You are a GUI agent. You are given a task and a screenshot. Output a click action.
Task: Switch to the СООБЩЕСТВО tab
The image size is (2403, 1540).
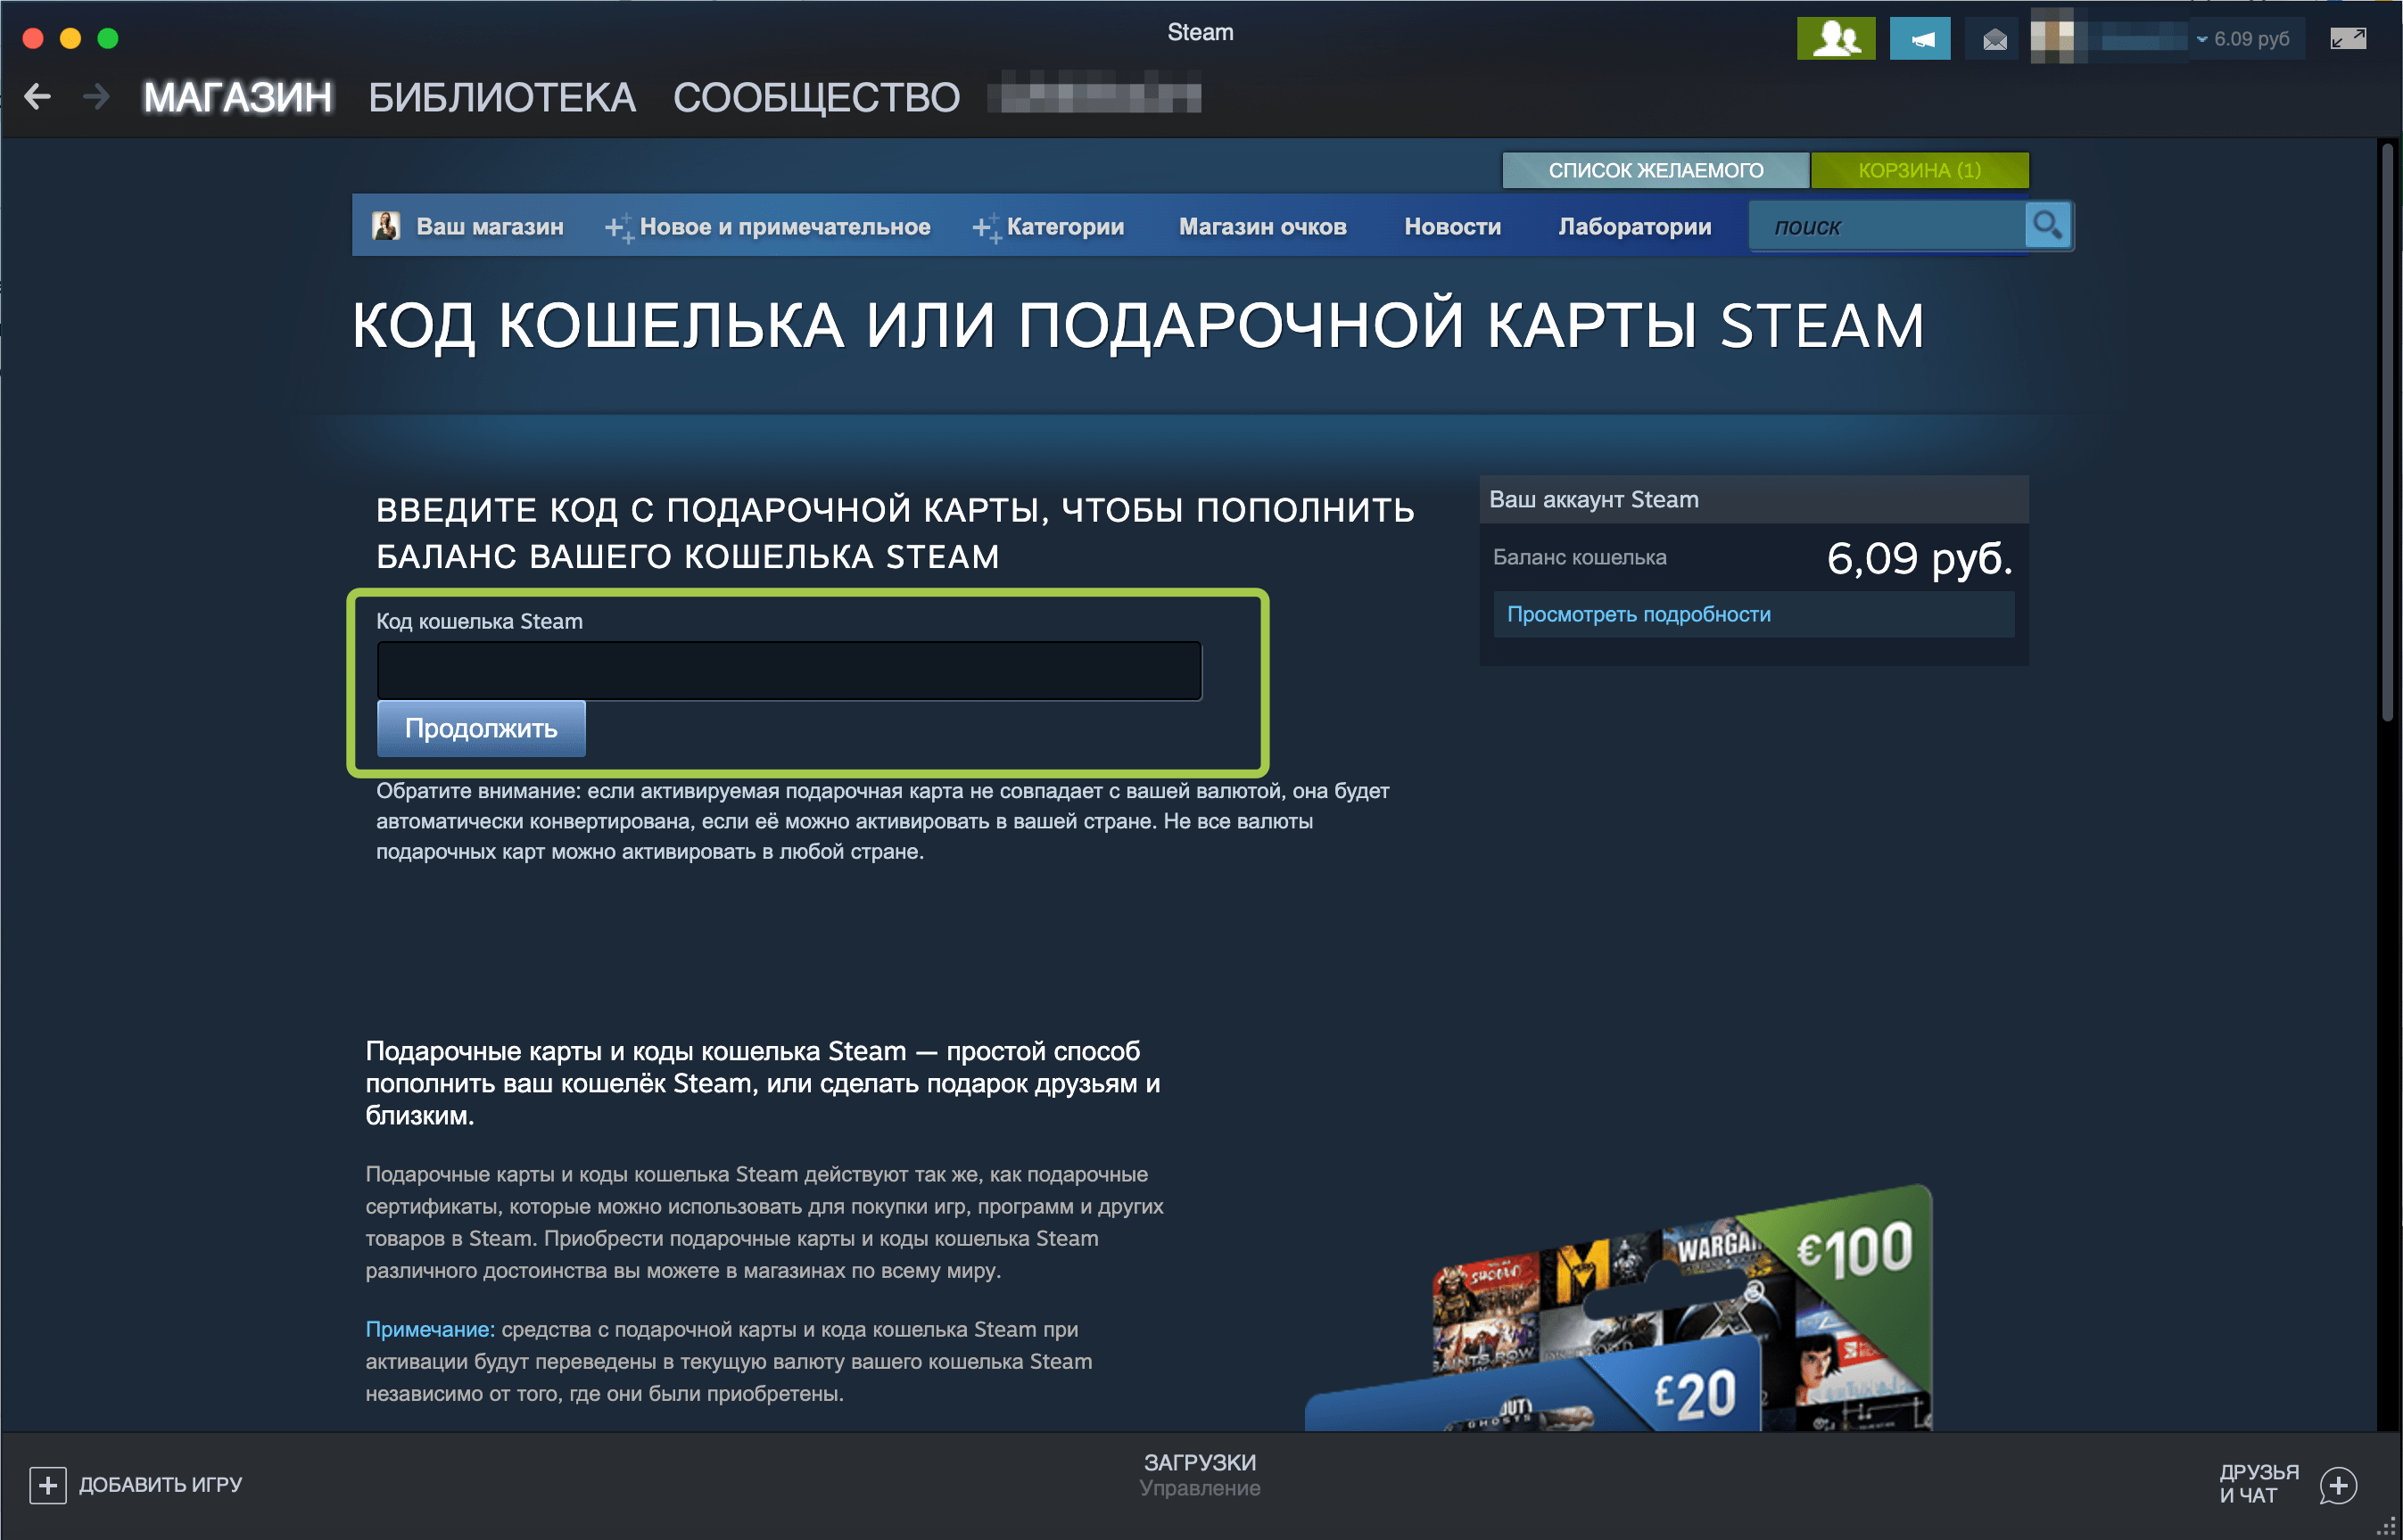coord(816,98)
